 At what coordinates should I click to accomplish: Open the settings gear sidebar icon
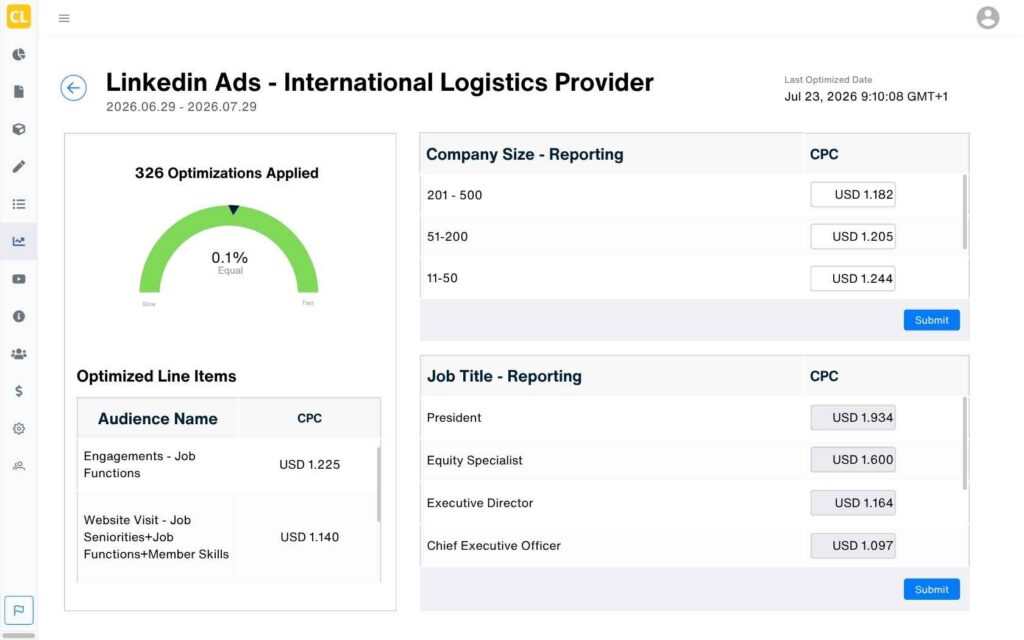point(19,428)
